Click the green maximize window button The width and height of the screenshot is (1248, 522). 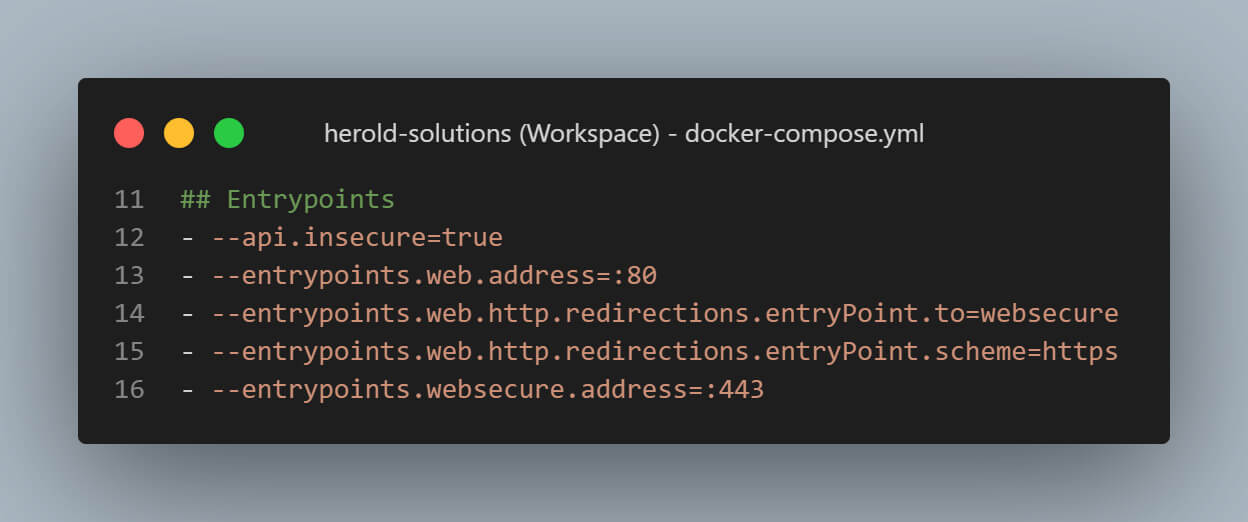[x=229, y=133]
